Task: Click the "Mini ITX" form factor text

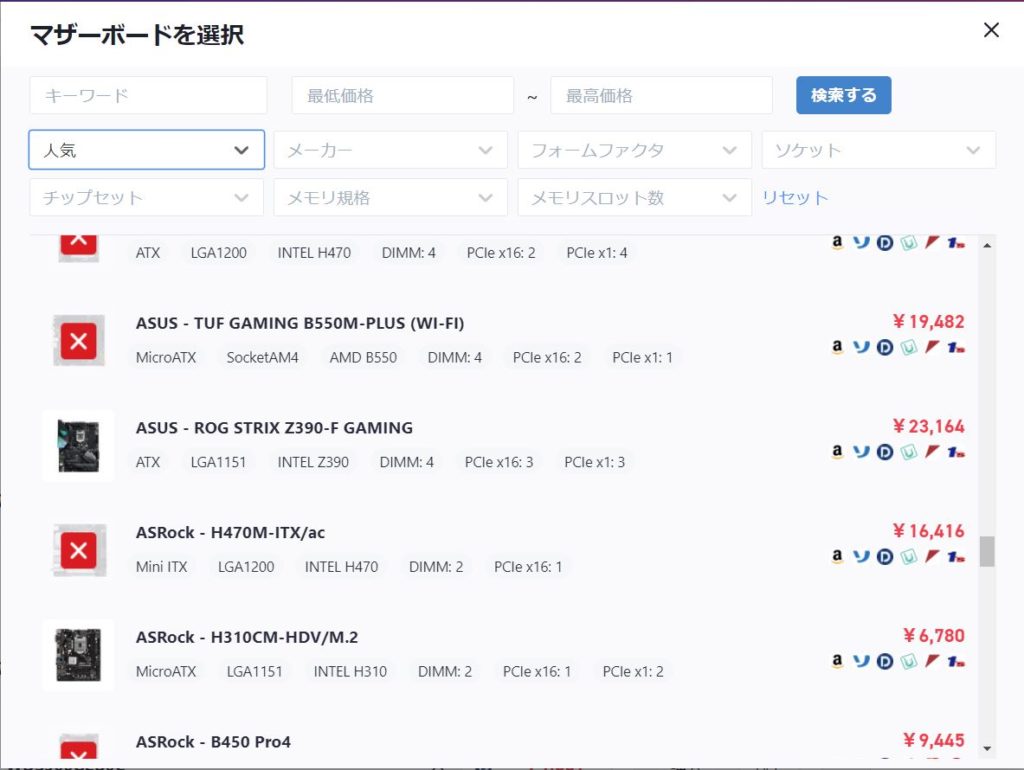Action: coord(161,566)
